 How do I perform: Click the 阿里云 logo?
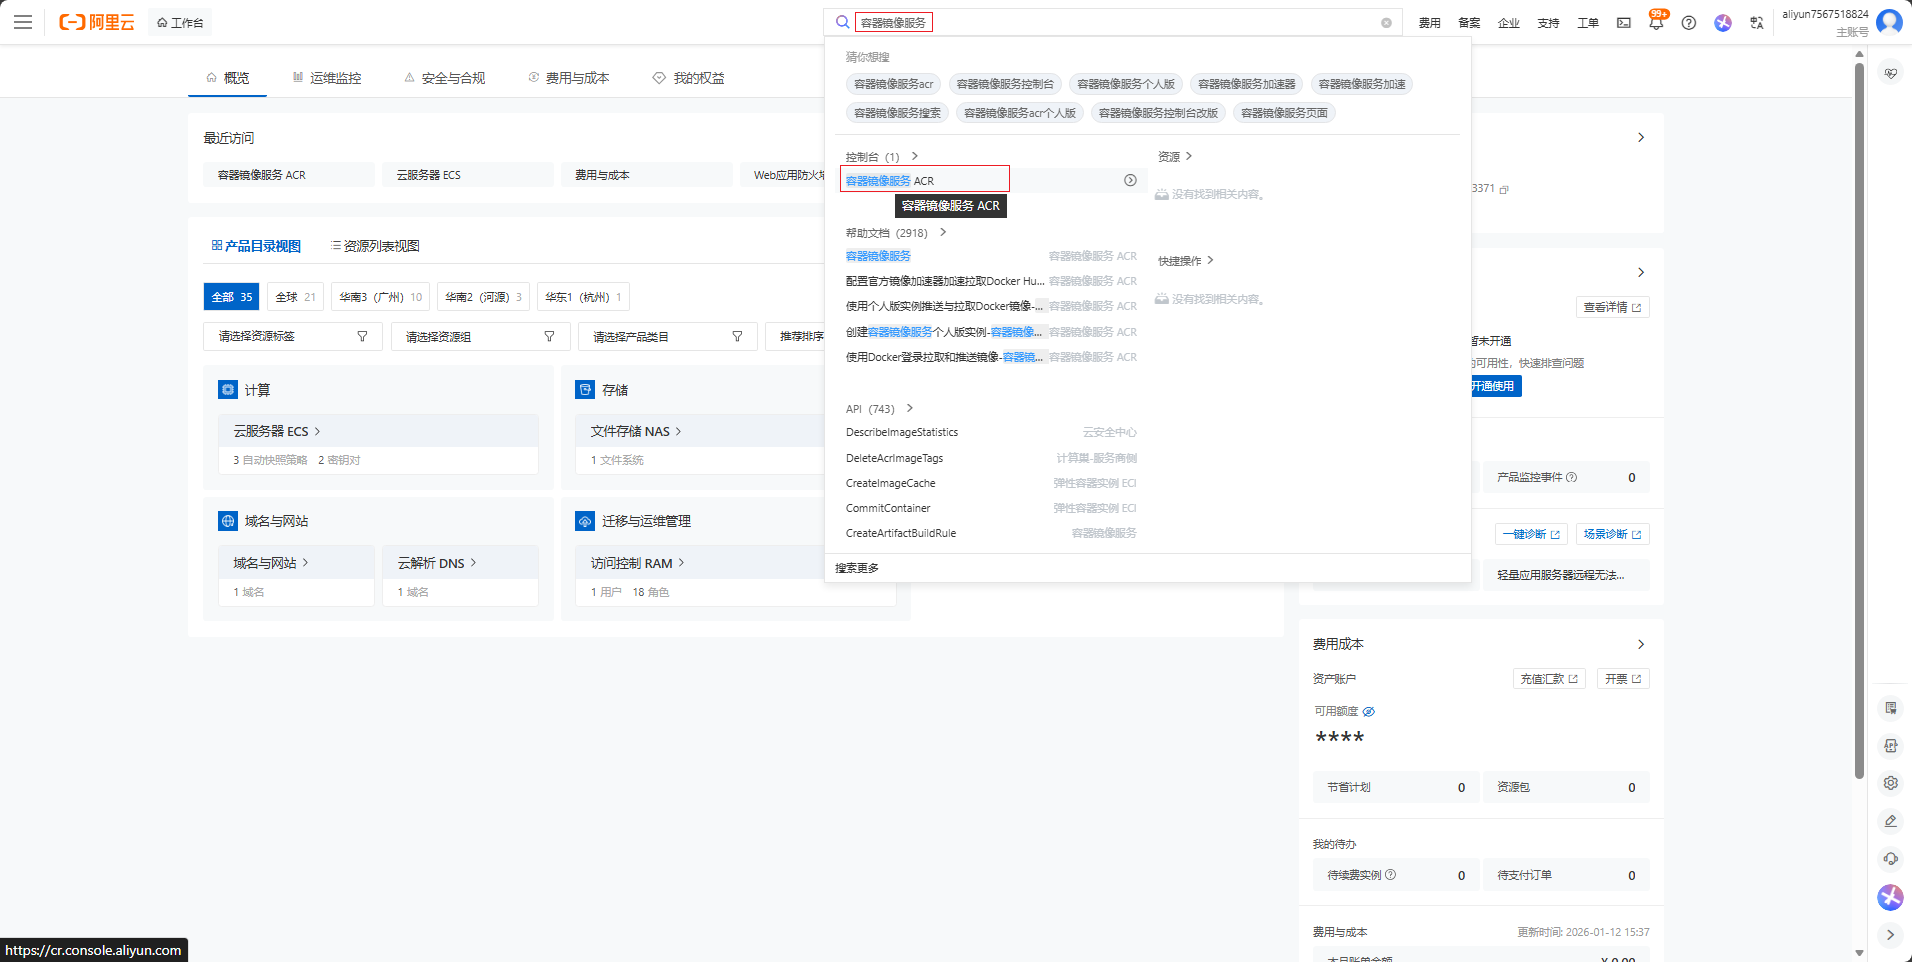tap(97, 22)
